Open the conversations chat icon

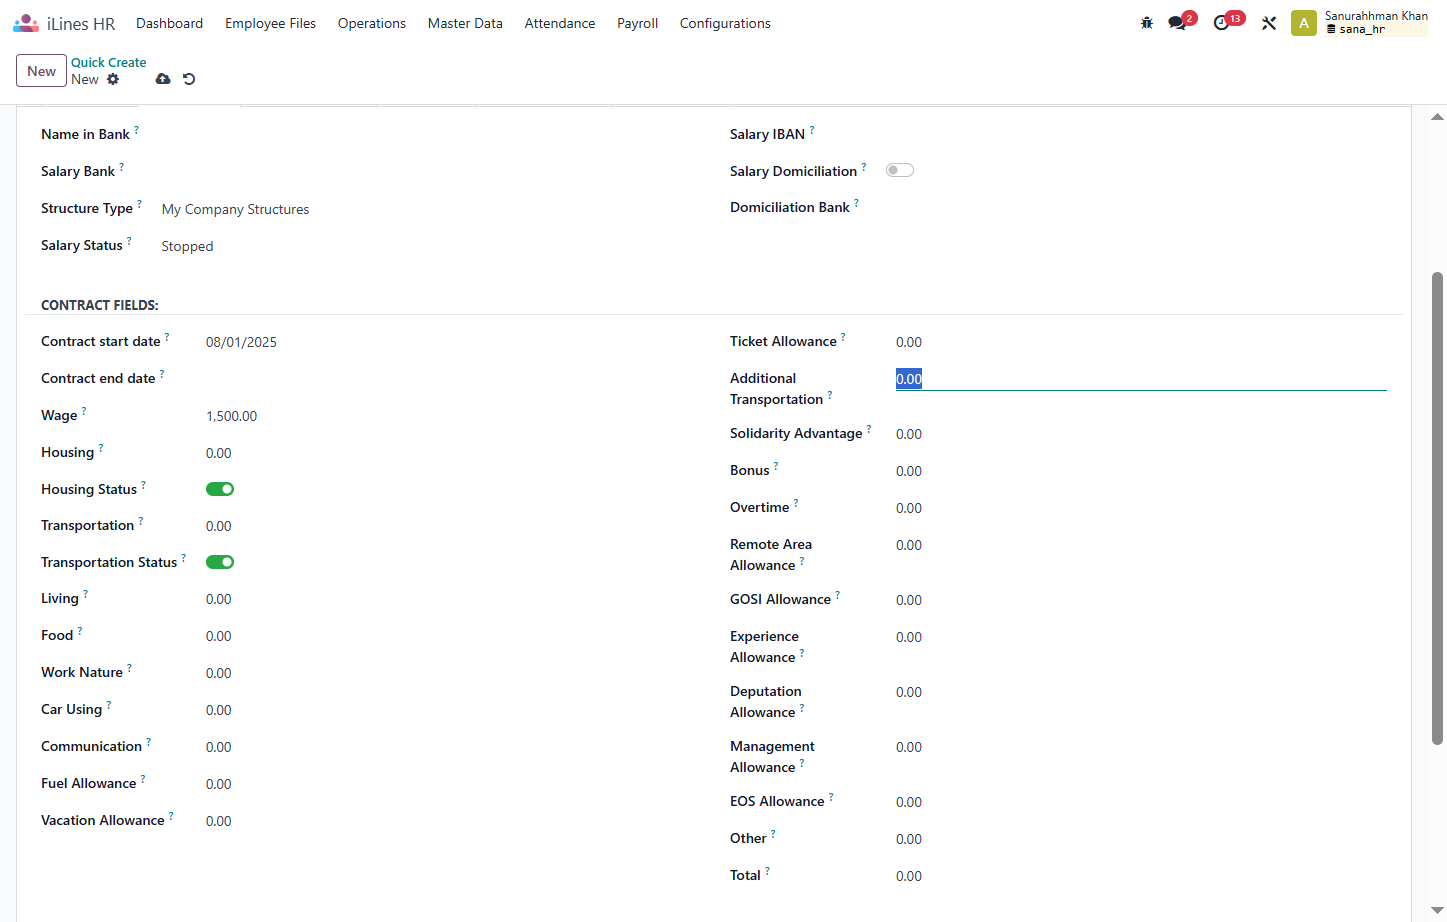1177,23
